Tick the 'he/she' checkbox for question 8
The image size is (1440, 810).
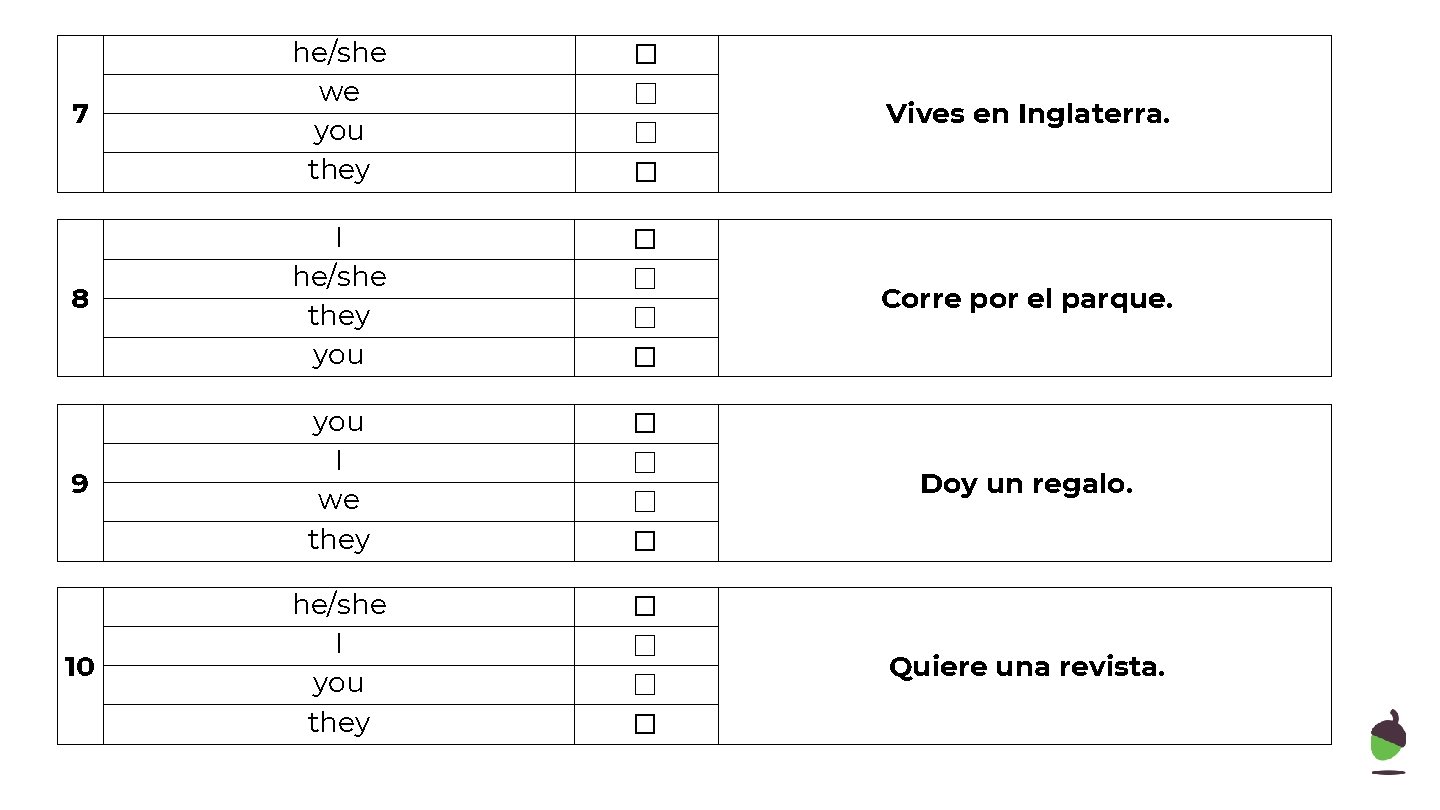(645, 278)
